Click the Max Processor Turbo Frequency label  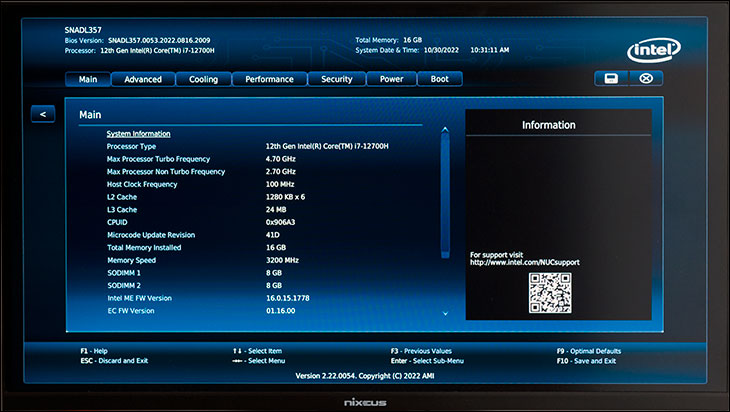[158, 159]
